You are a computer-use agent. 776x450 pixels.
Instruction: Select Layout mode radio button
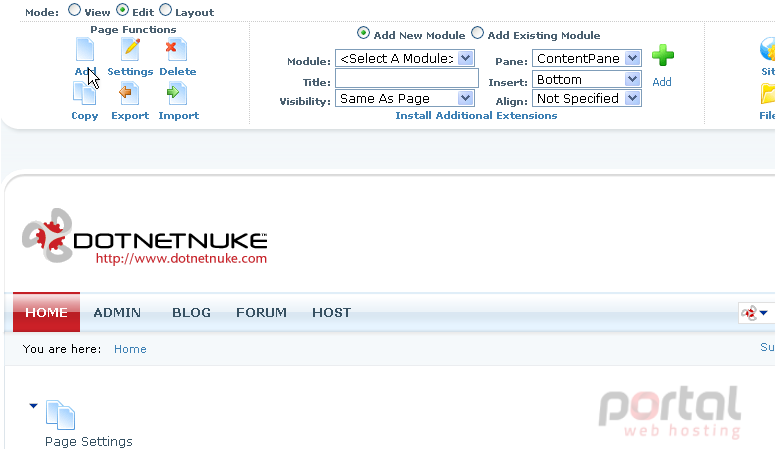[x=165, y=10]
